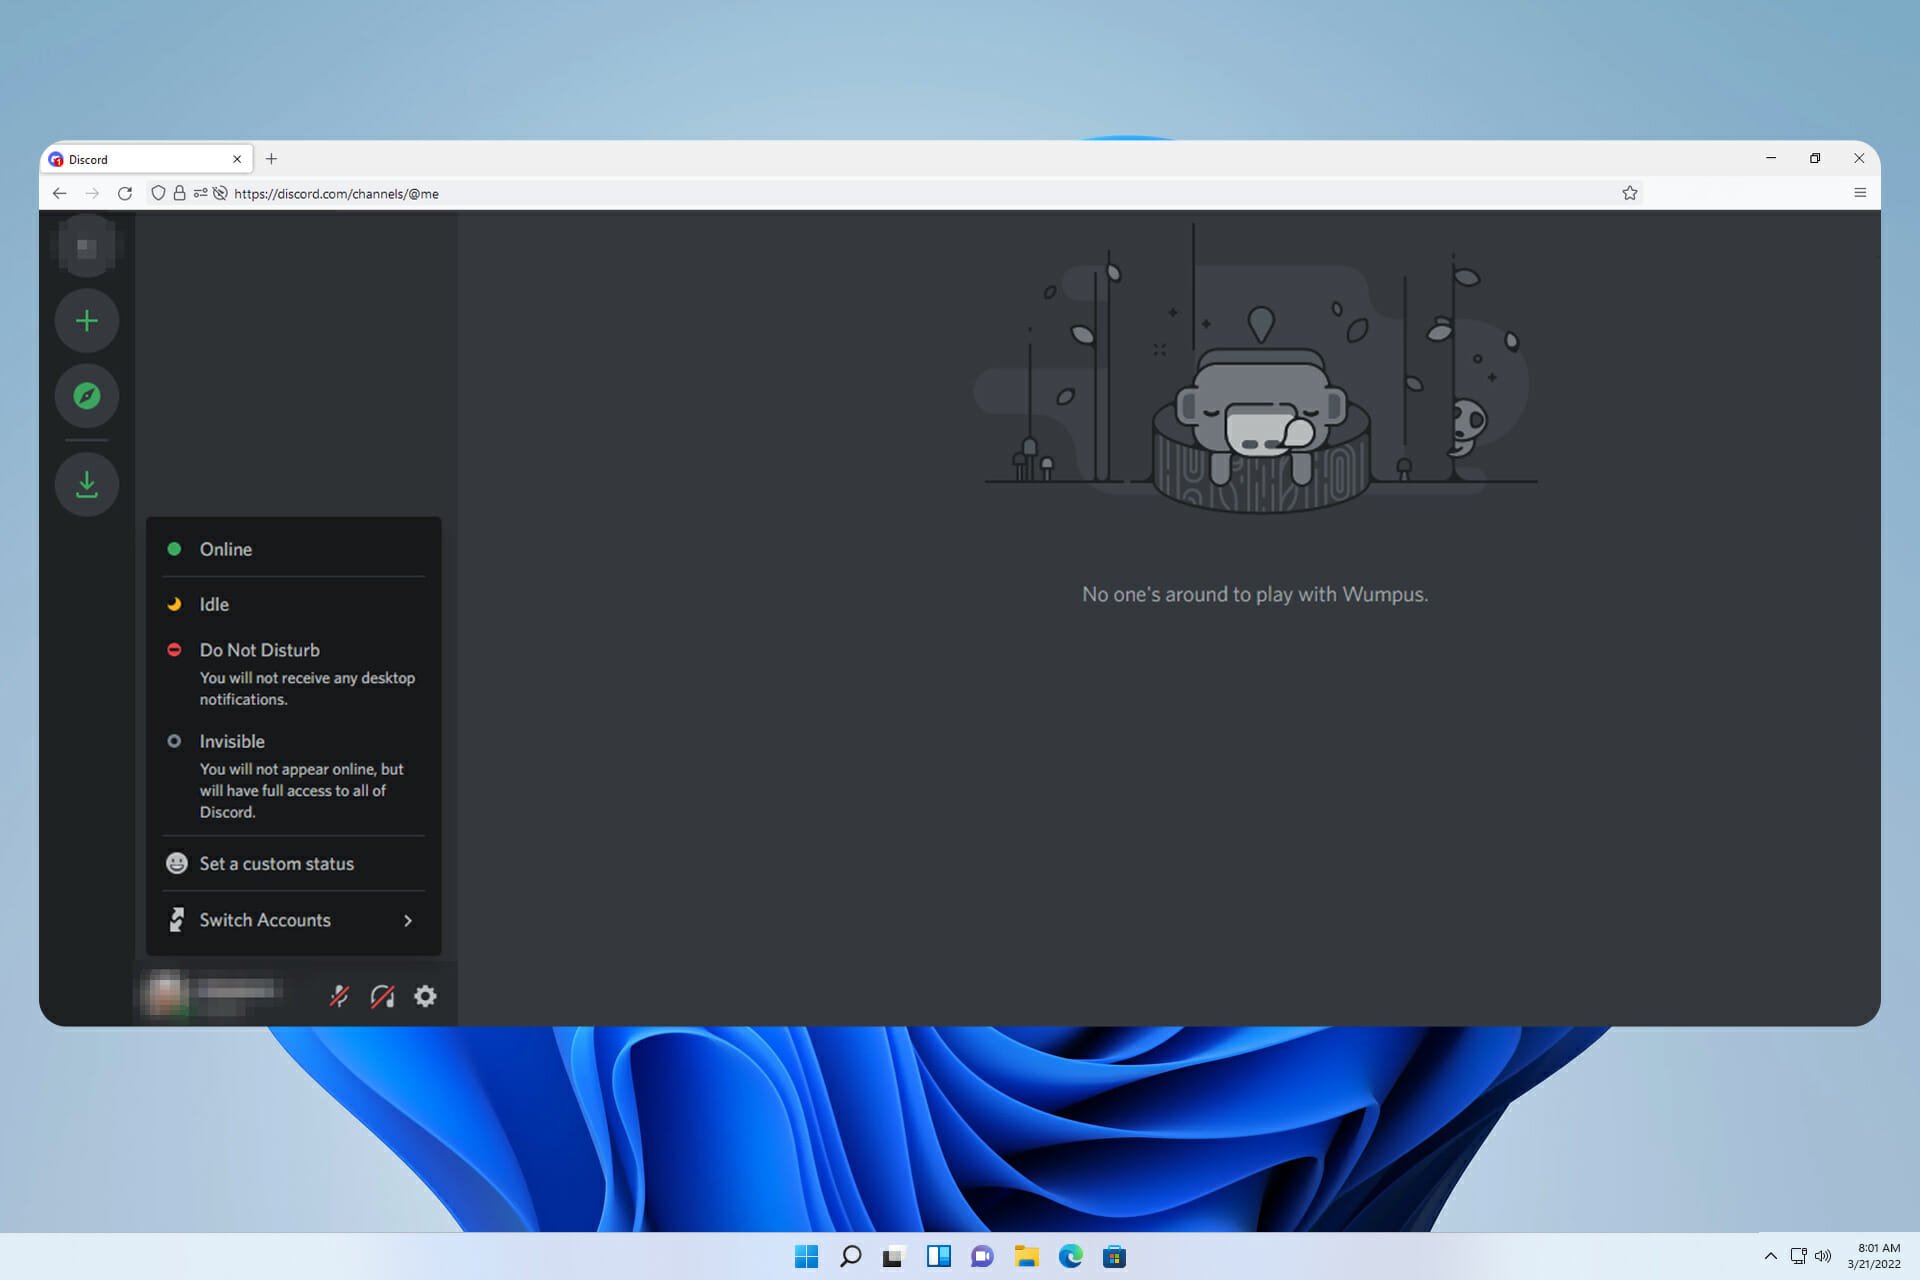The width and height of the screenshot is (1920, 1280).
Task: Enable Do Not Disturb mode
Action: [x=259, y=650]
